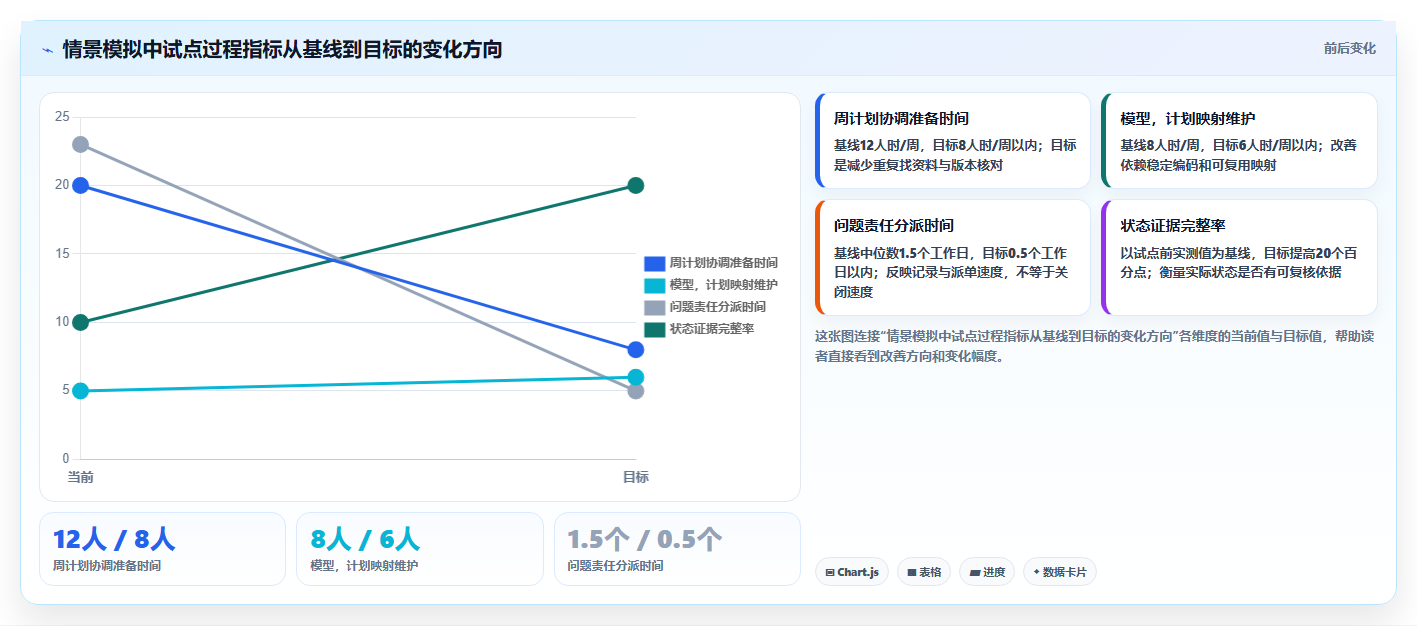Click legend label 模型，计划映射维护
Image resolution: width=1417 pixels, height=626 pixels.
click(x=723, y=285)
